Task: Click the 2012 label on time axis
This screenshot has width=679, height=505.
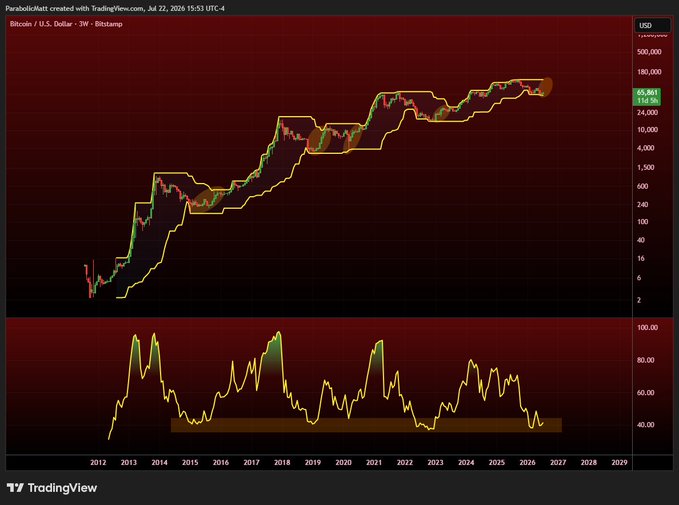Action: click(x=98, y=463)
